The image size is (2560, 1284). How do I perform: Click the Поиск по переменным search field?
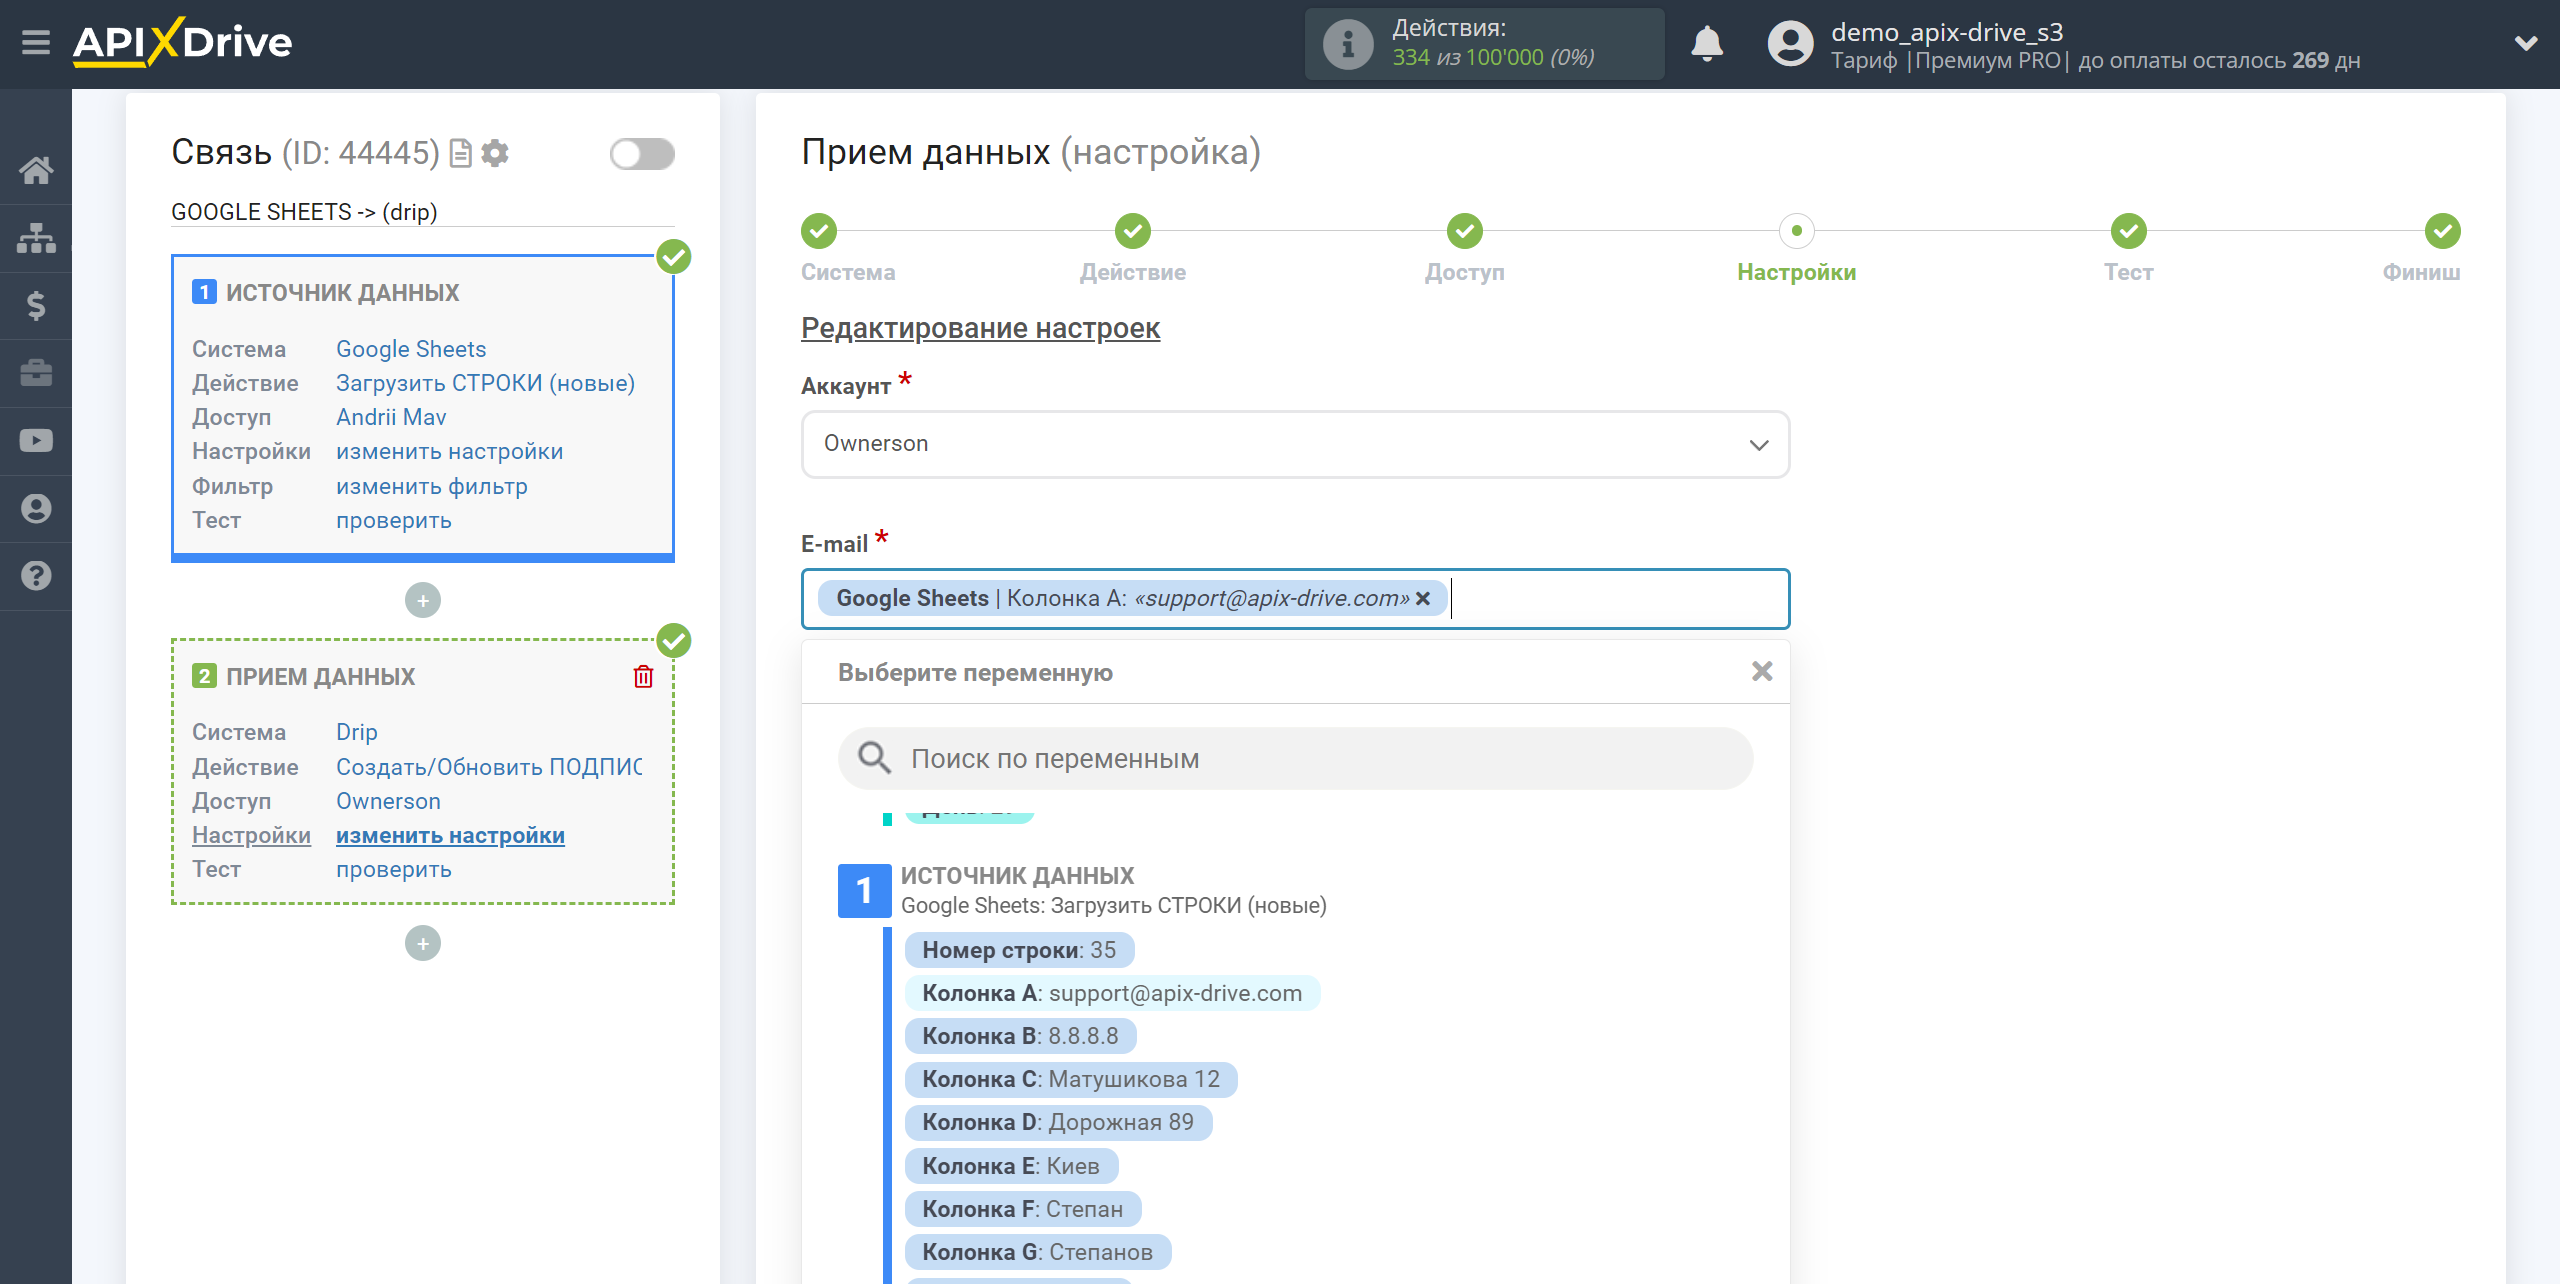click(1295, 759)
